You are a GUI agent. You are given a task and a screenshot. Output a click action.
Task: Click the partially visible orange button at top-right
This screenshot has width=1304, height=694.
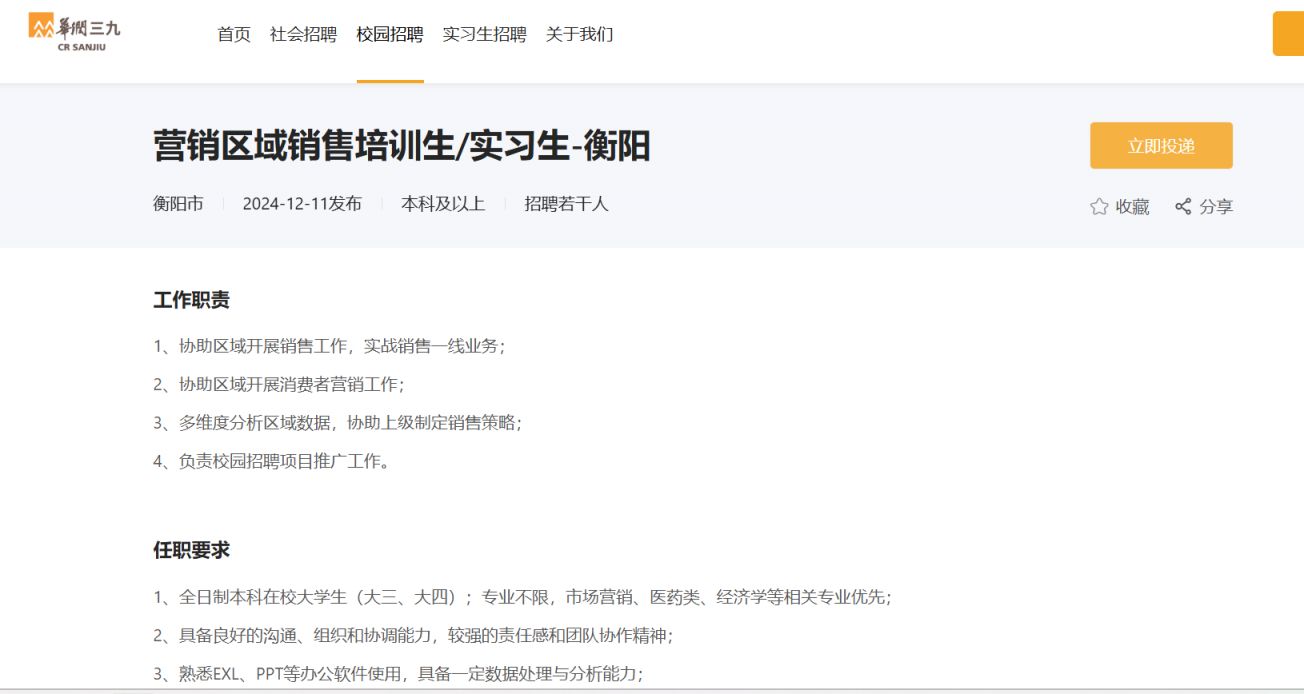pyautogui.click(x=1288, y=34)
